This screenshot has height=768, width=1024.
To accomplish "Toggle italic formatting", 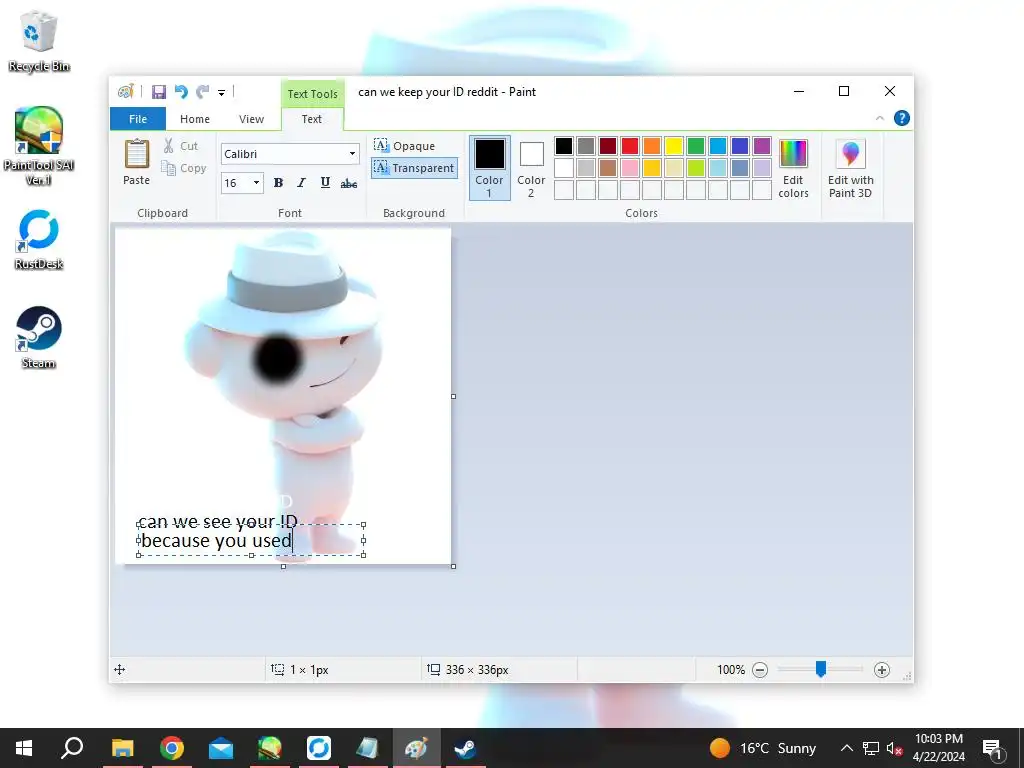I will tap(301, 183).
